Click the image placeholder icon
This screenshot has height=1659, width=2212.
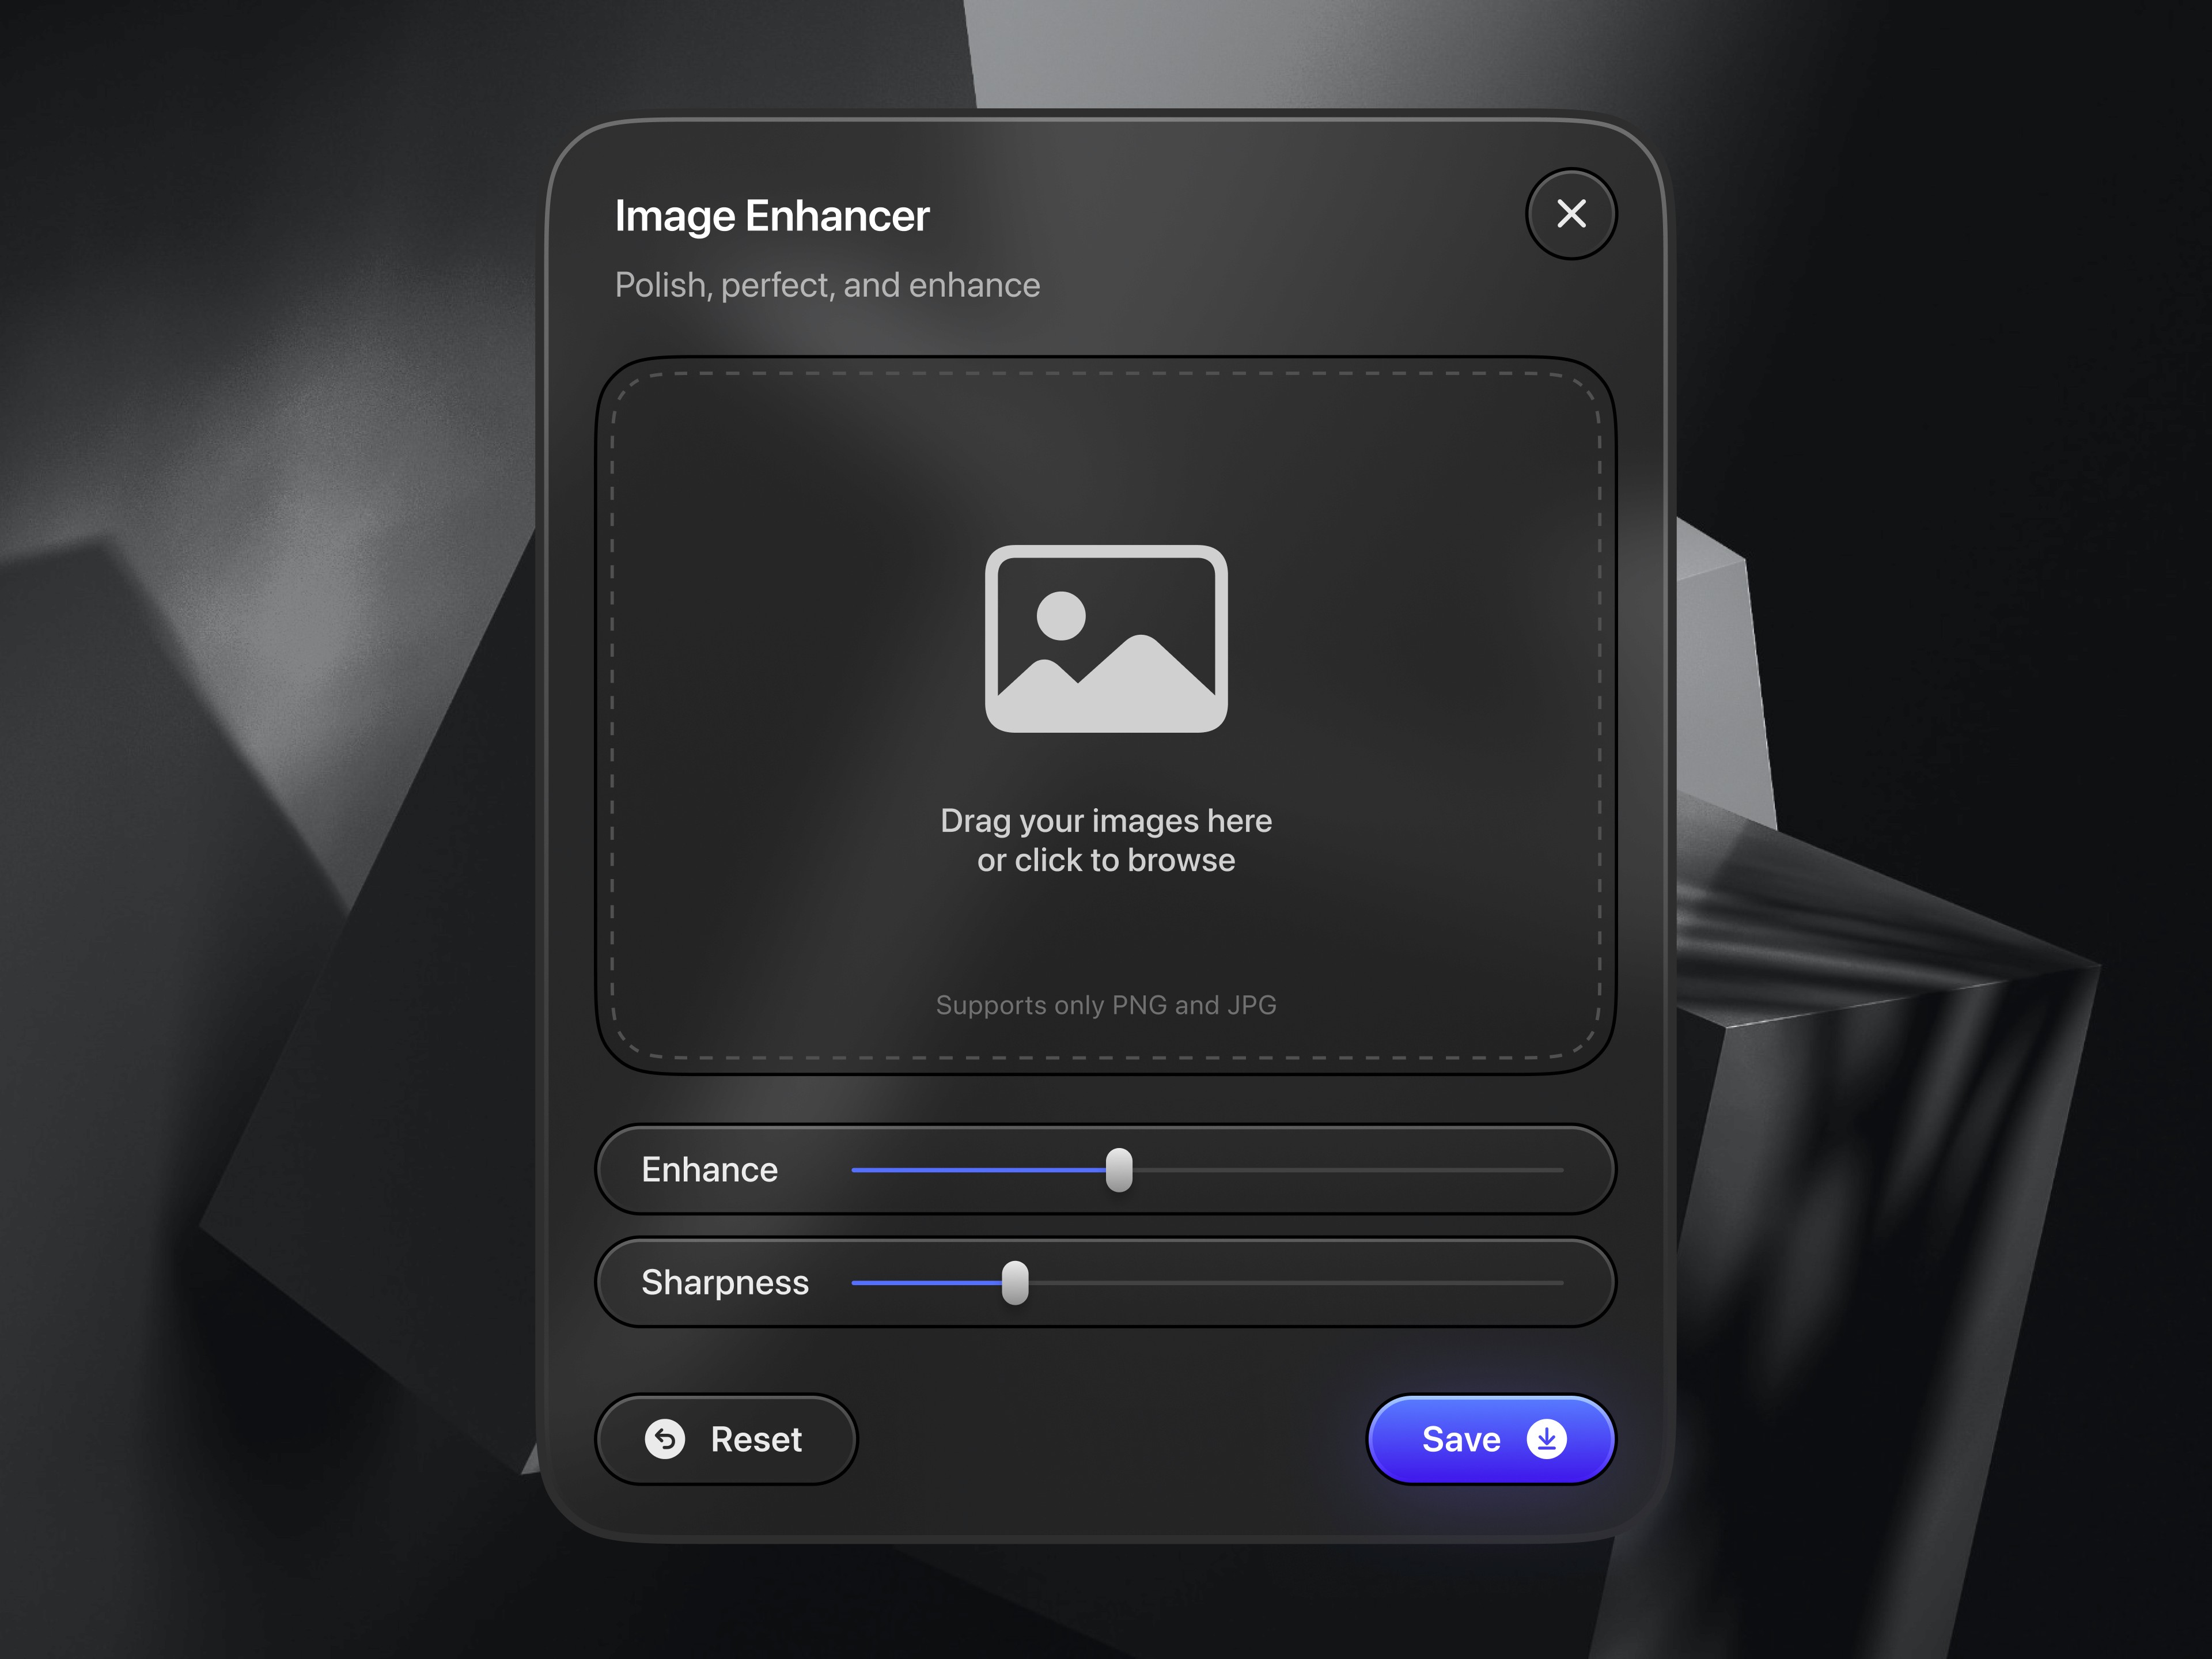(1105, 638)
